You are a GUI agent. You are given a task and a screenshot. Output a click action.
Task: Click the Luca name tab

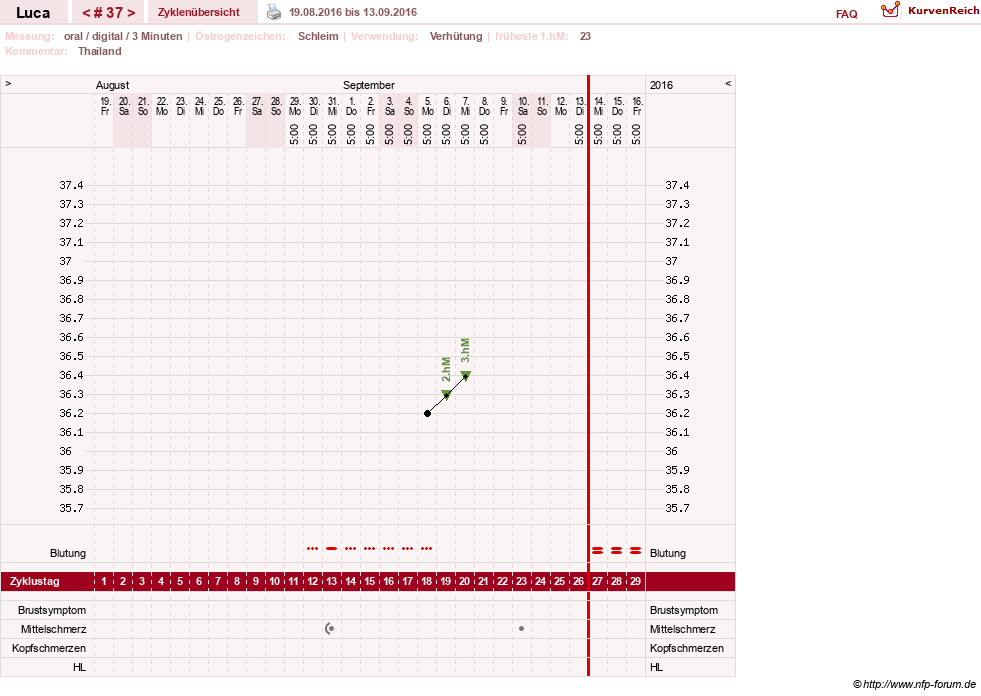[33, 13]
